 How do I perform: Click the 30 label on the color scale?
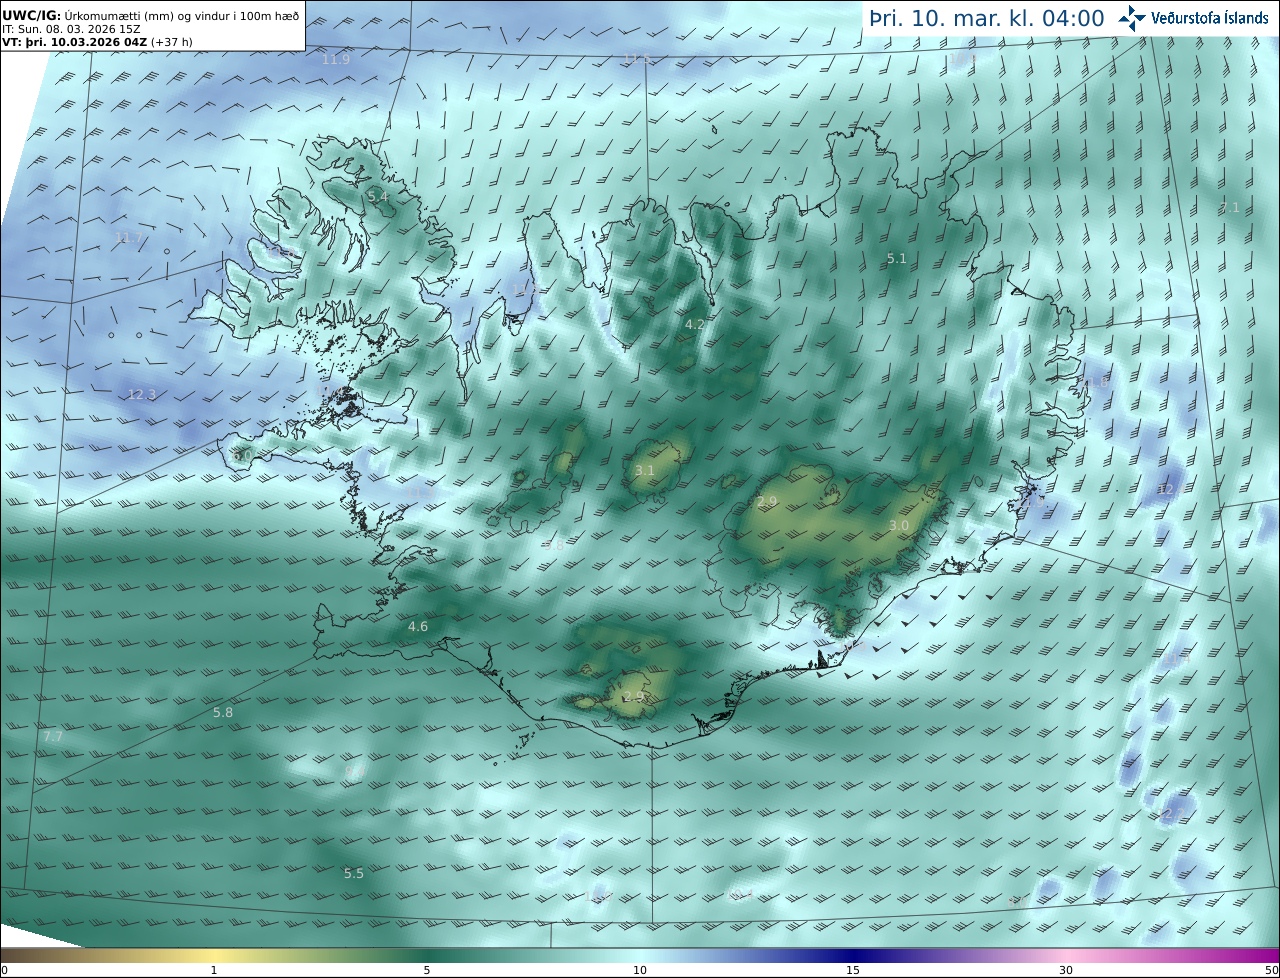point(1066,970)
